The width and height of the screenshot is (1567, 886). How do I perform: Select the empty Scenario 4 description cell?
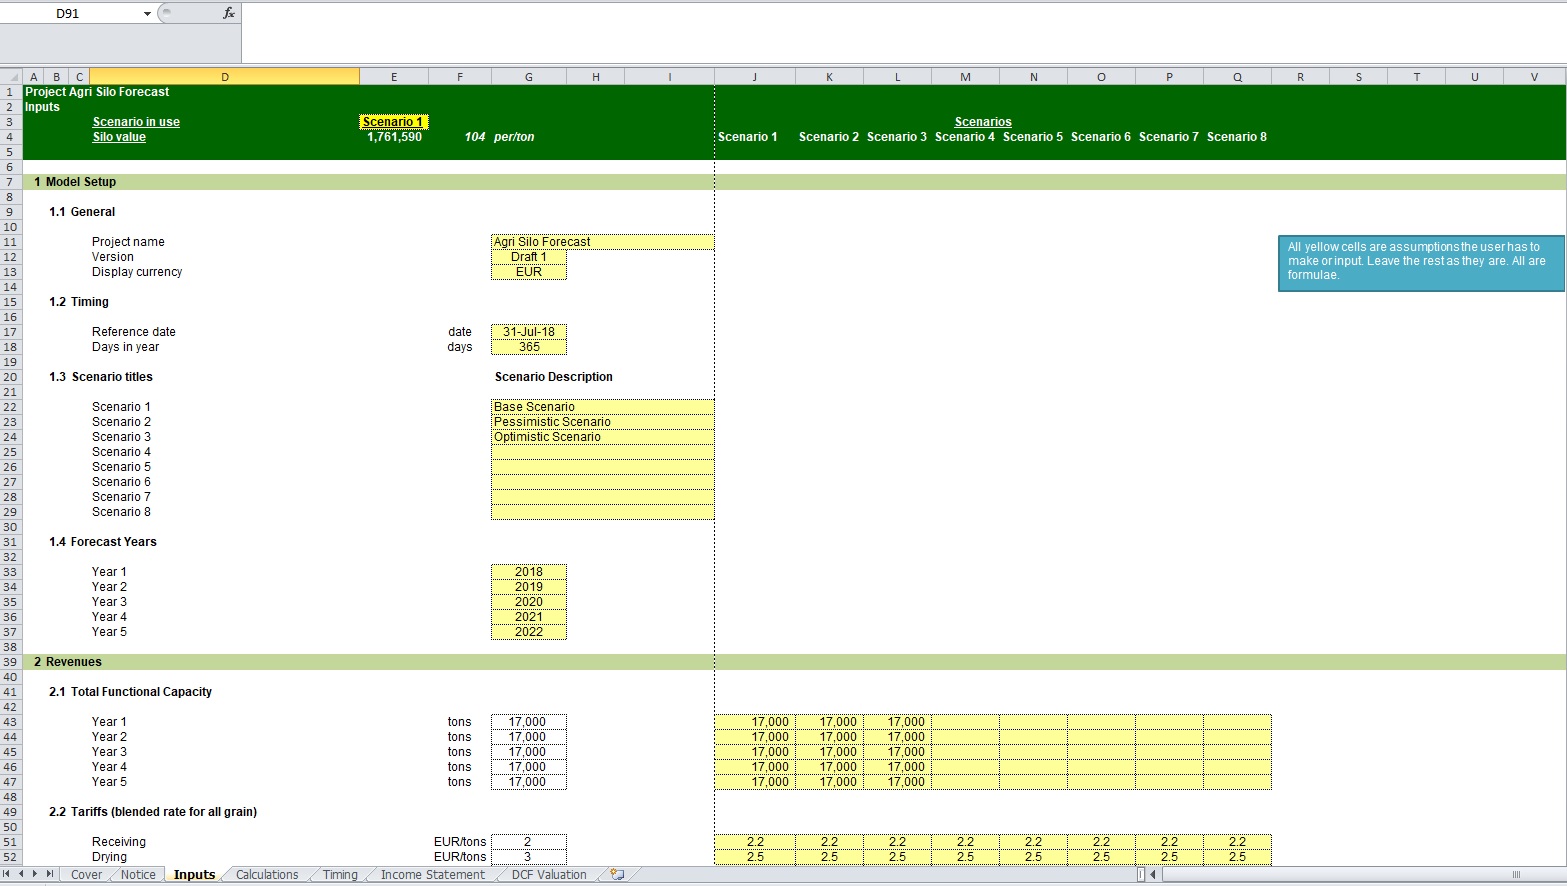[603, 452]
